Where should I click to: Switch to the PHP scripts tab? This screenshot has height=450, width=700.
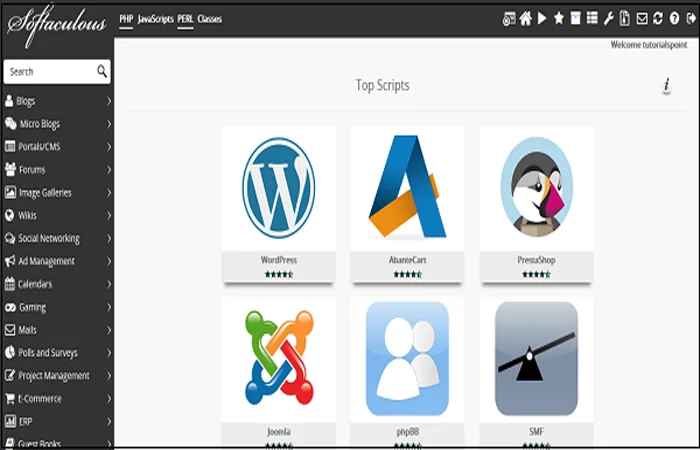pyautogui.click(x=126, y=19)
